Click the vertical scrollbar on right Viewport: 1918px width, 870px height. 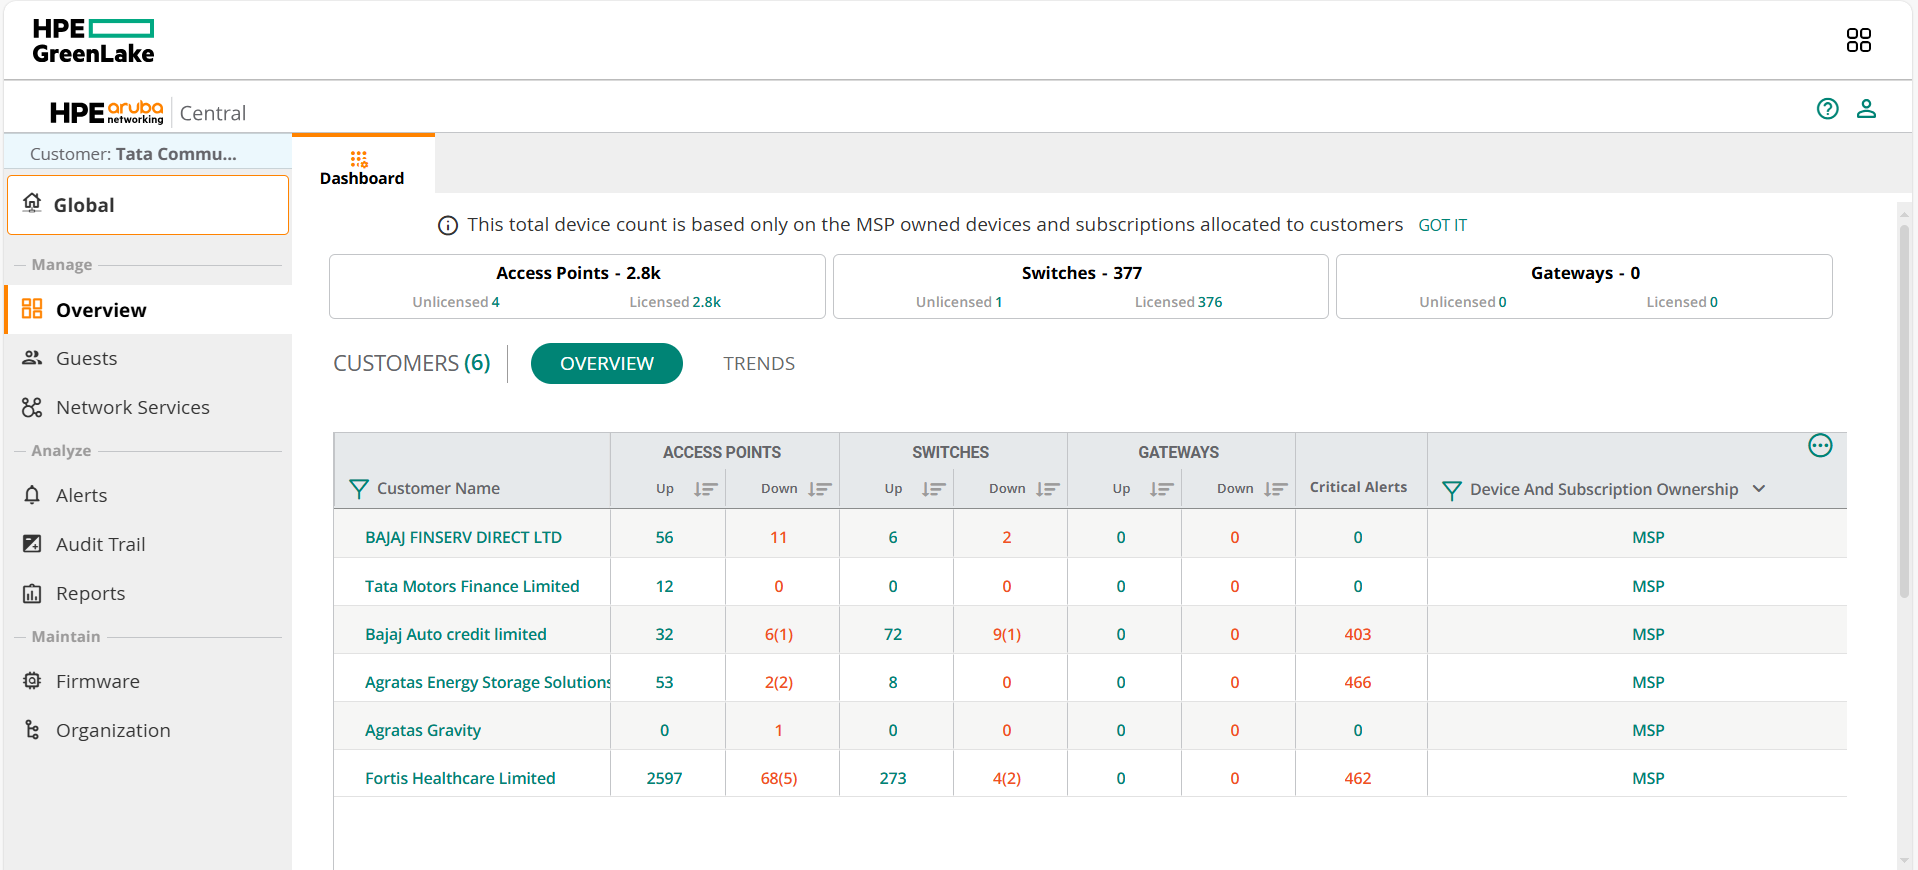tap(1904, 410)
